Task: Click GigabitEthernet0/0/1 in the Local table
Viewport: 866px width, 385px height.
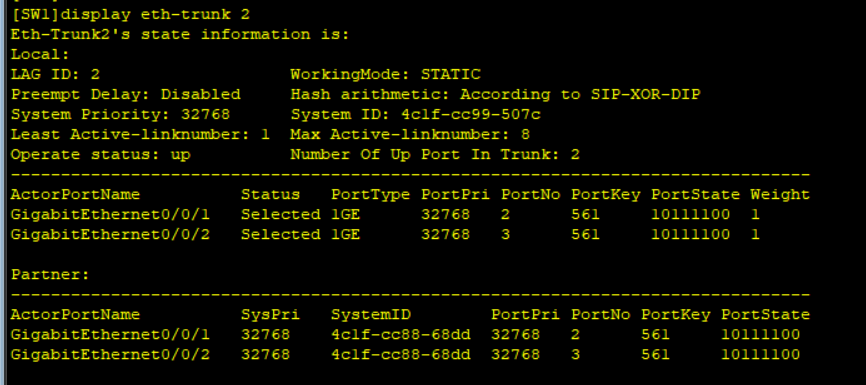Action: 110,214
